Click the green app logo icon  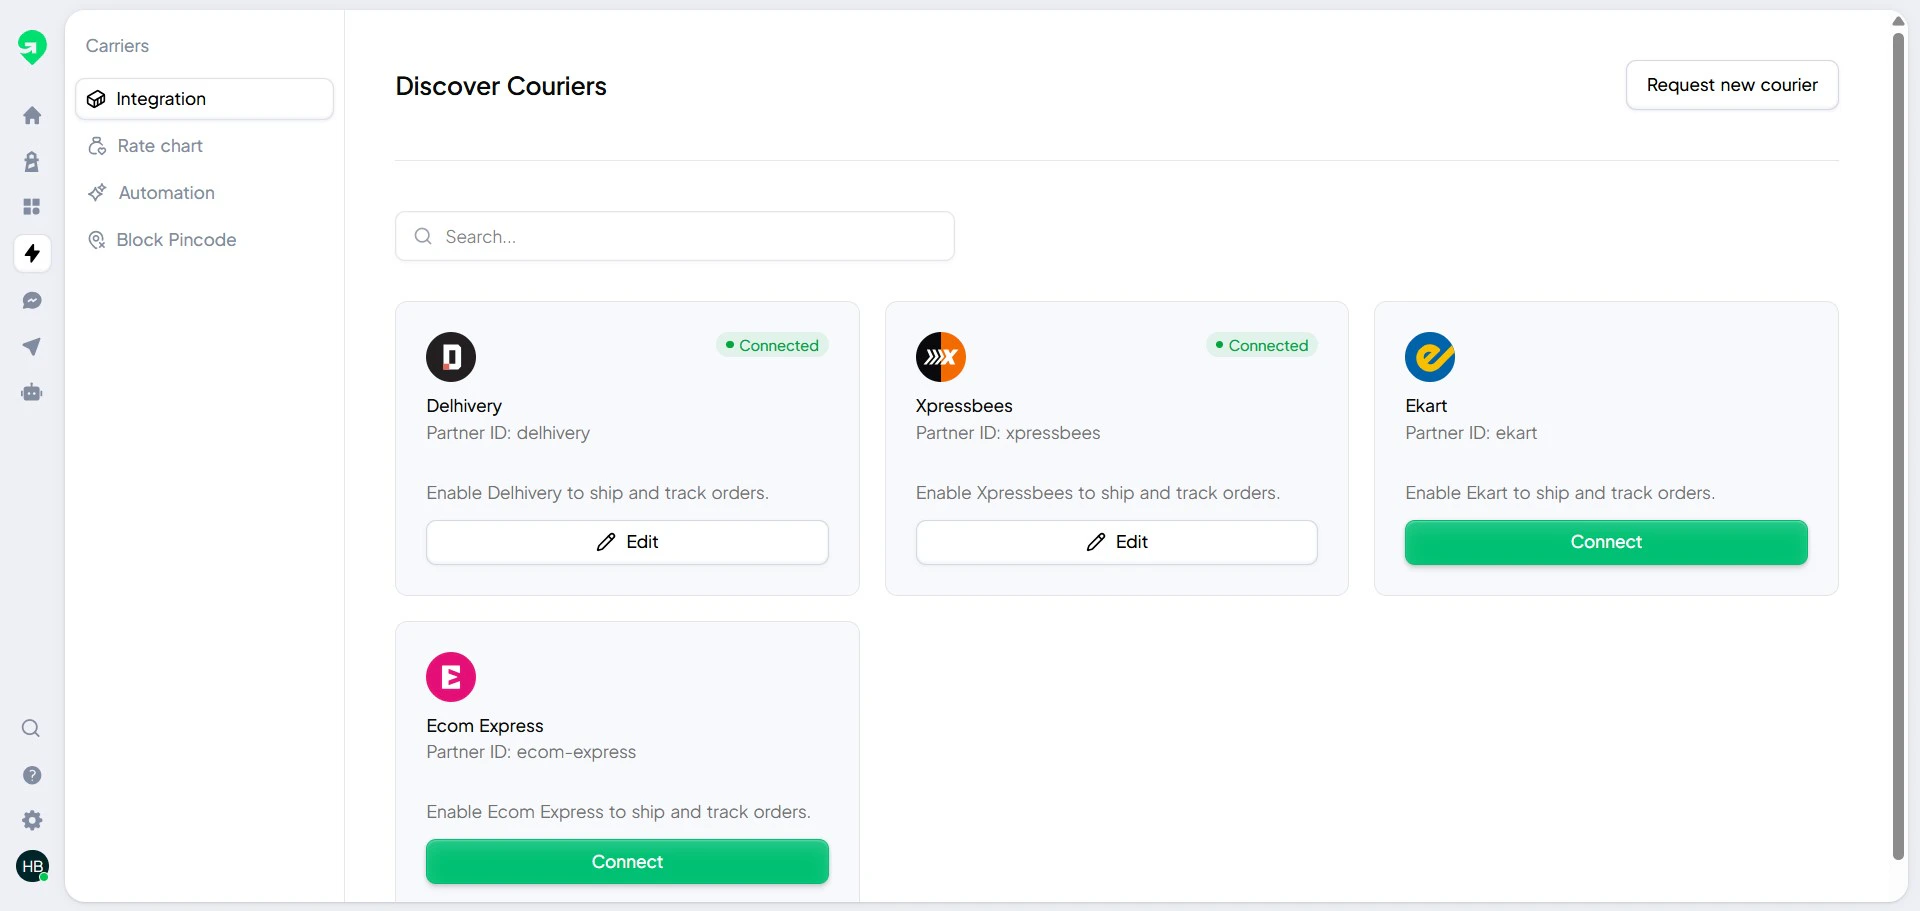point(32,47)
